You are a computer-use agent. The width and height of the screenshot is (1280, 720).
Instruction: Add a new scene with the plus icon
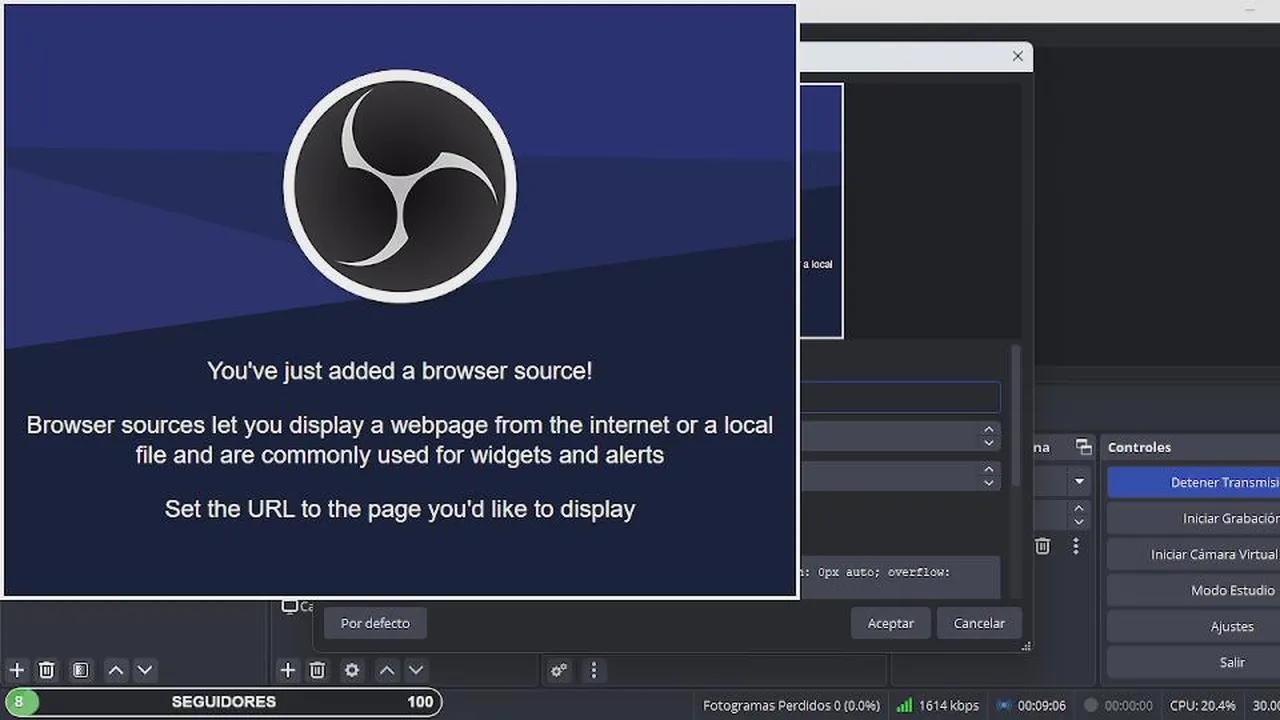16,670
